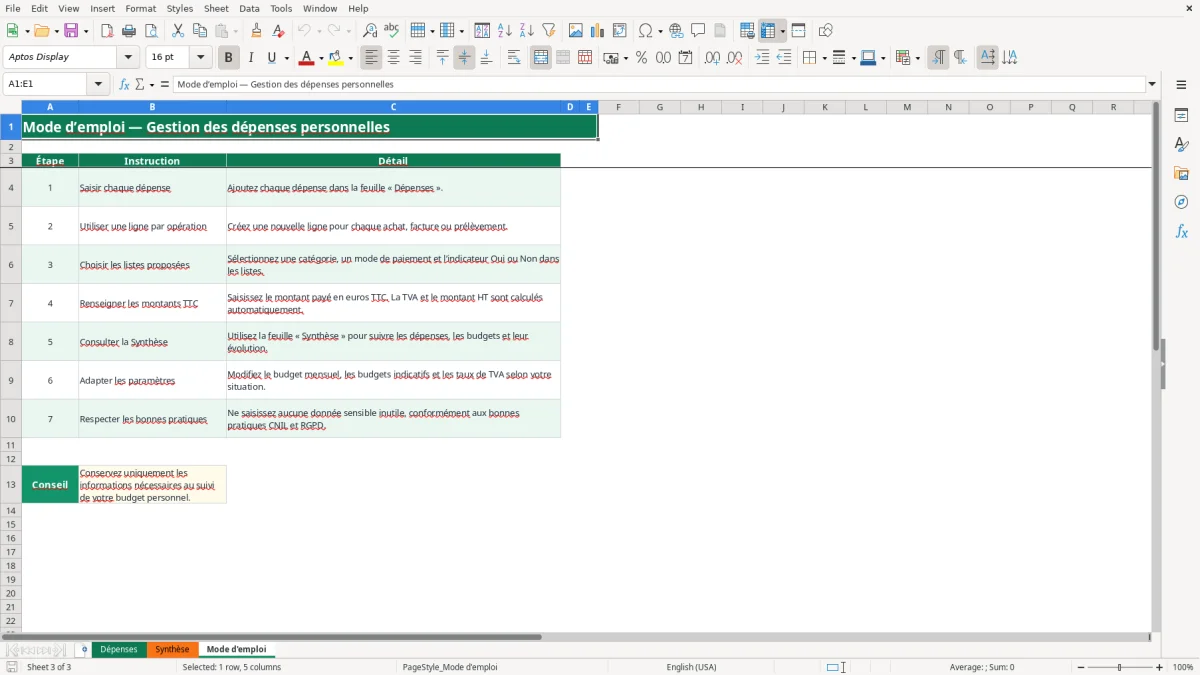Click the Cut scissors icon
This screenshot has width=1200, height=675.
pyautogui.click(x=178, y=31)
